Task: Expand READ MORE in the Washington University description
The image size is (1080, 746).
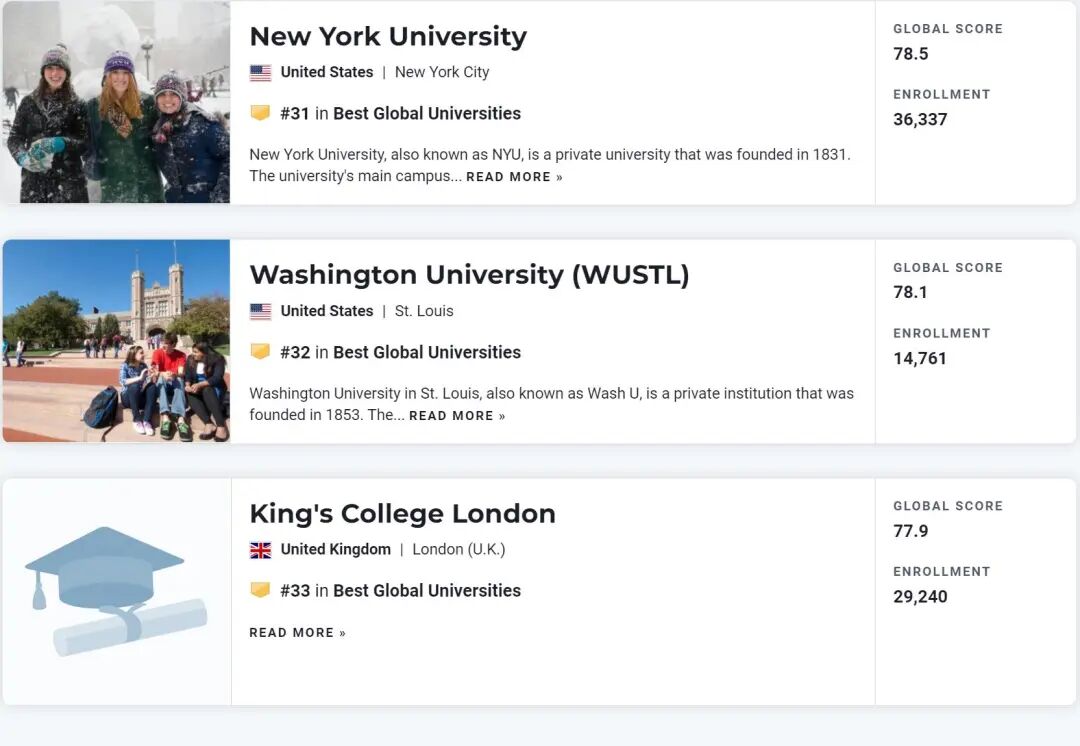Action: (x=457, y=416)
